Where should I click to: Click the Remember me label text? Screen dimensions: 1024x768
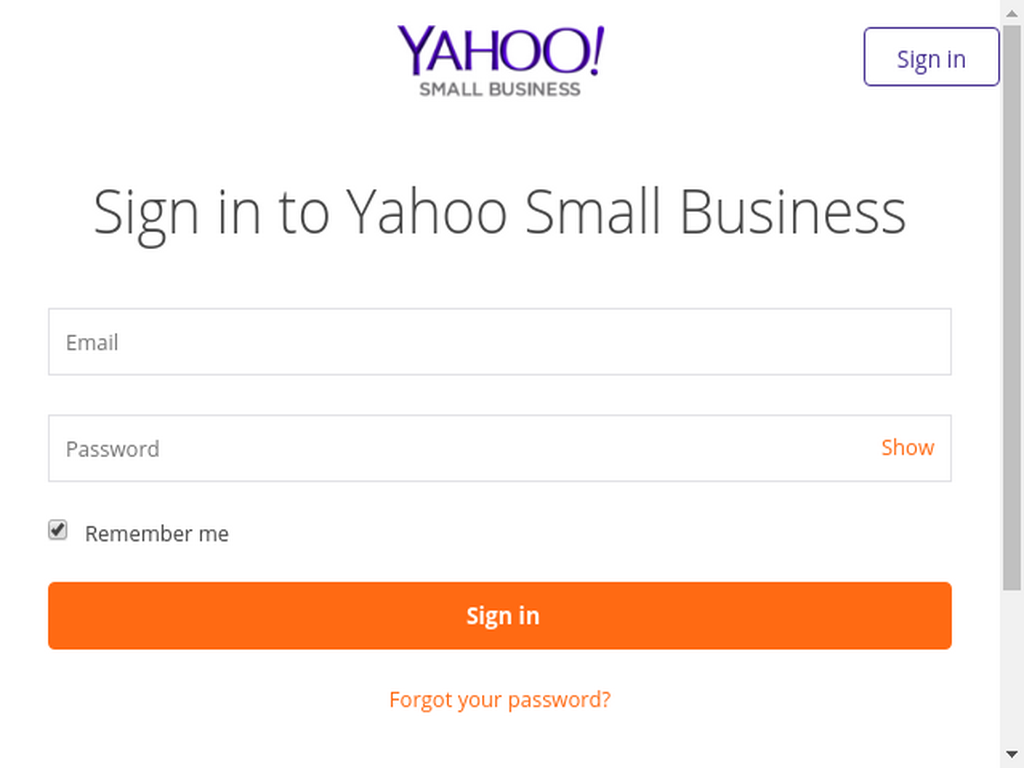[x=157, y=534]
